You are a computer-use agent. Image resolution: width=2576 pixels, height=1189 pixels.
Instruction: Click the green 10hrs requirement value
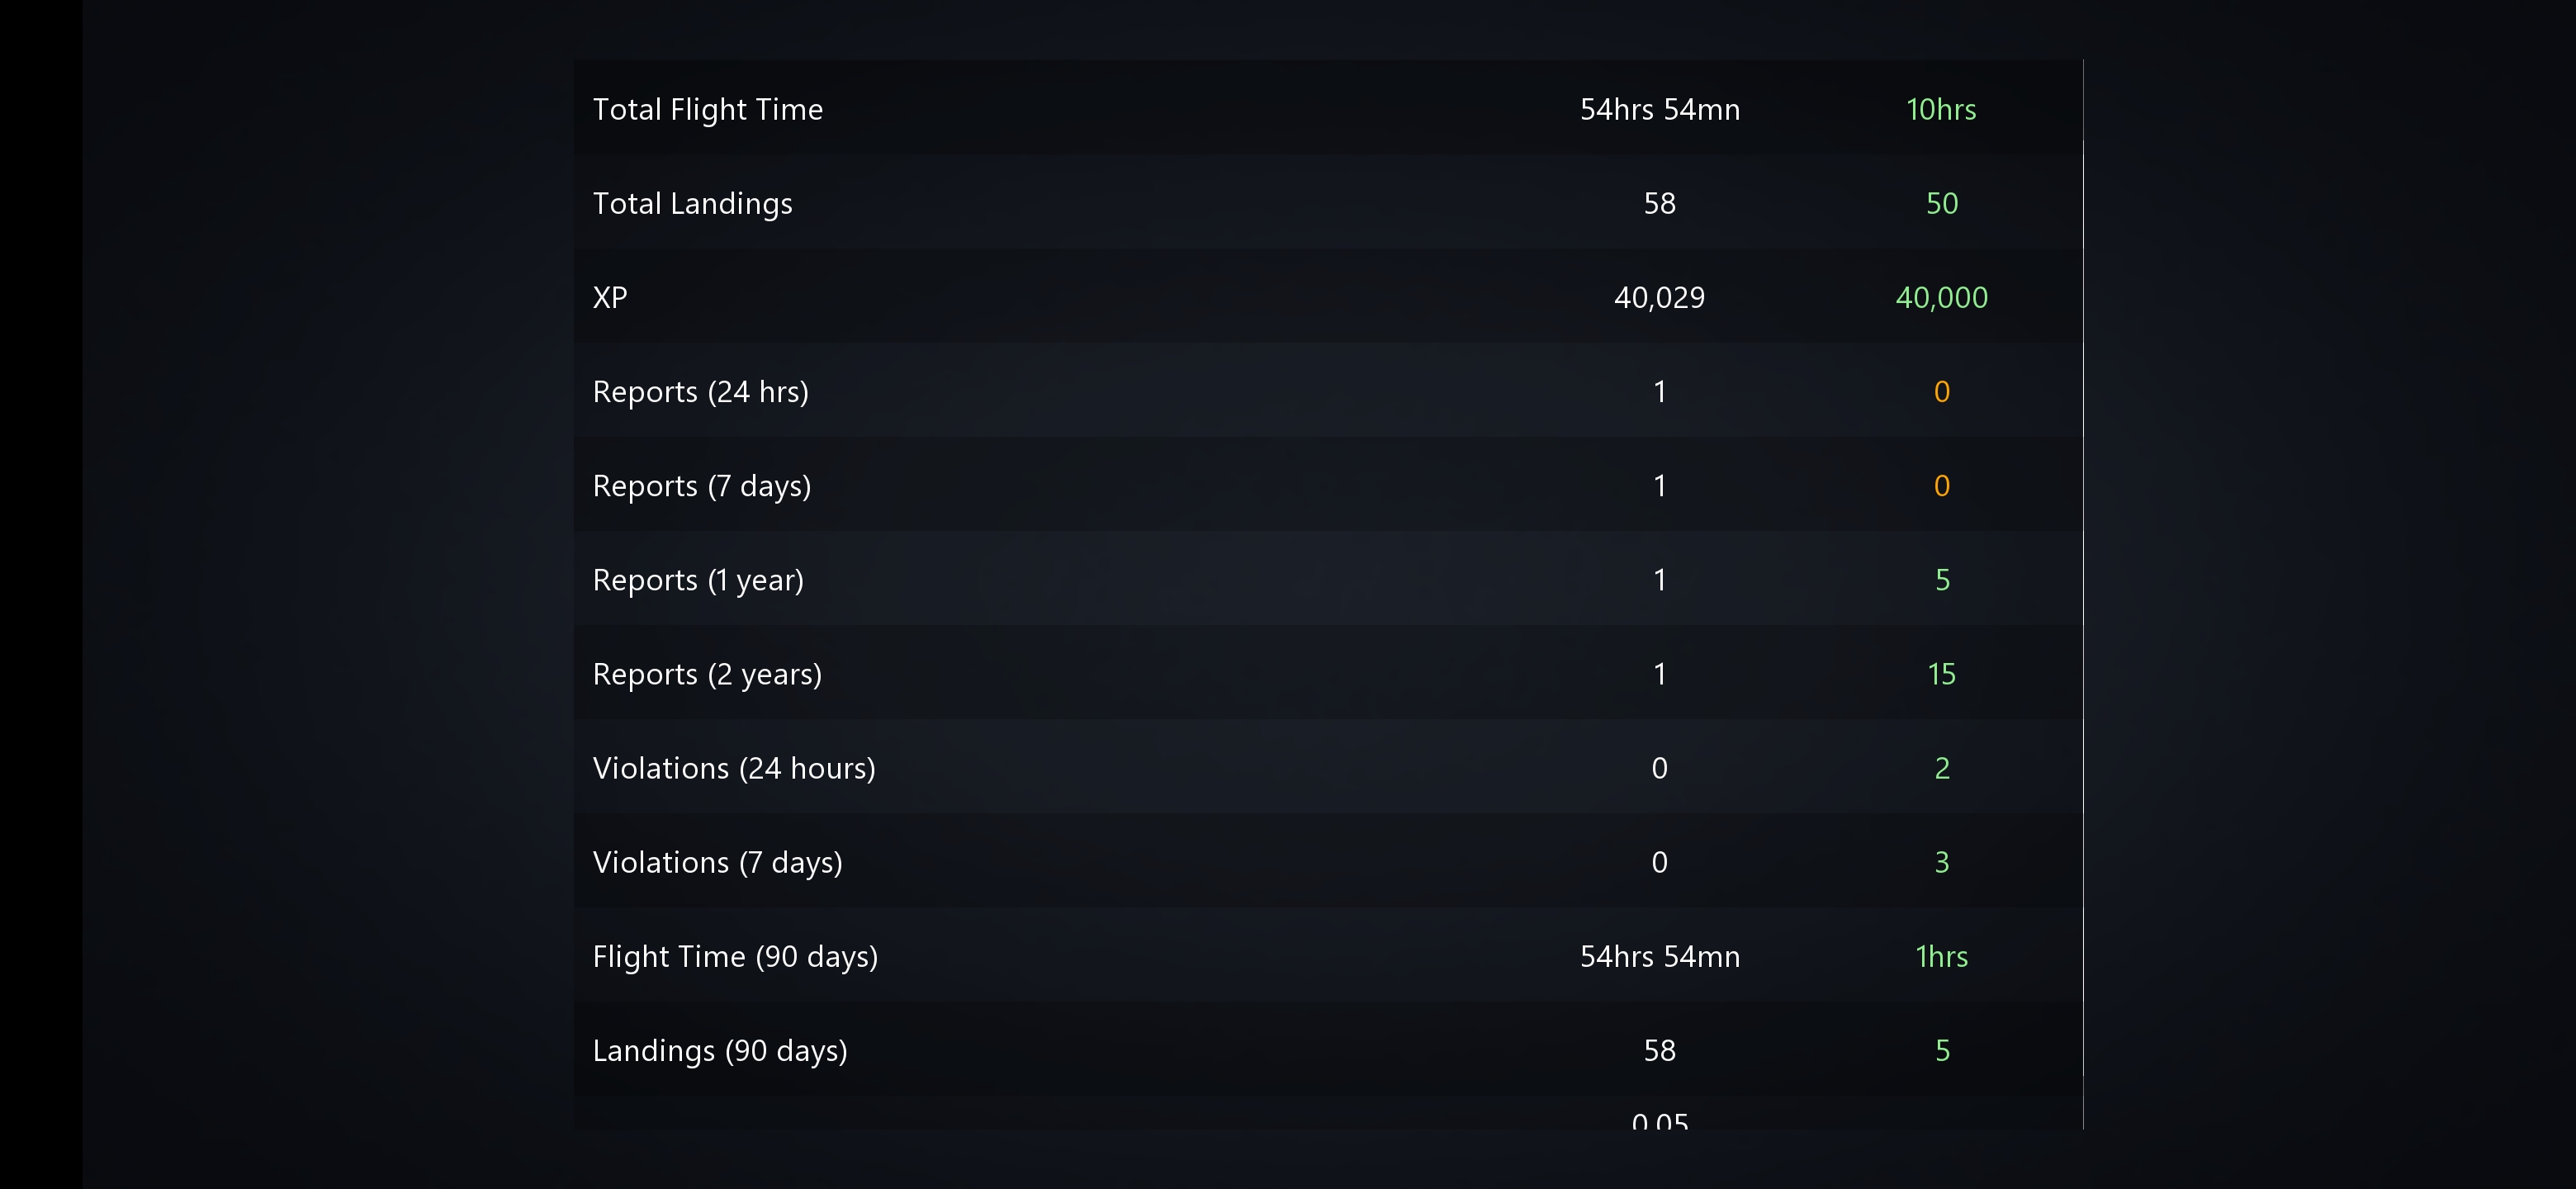1941,109
